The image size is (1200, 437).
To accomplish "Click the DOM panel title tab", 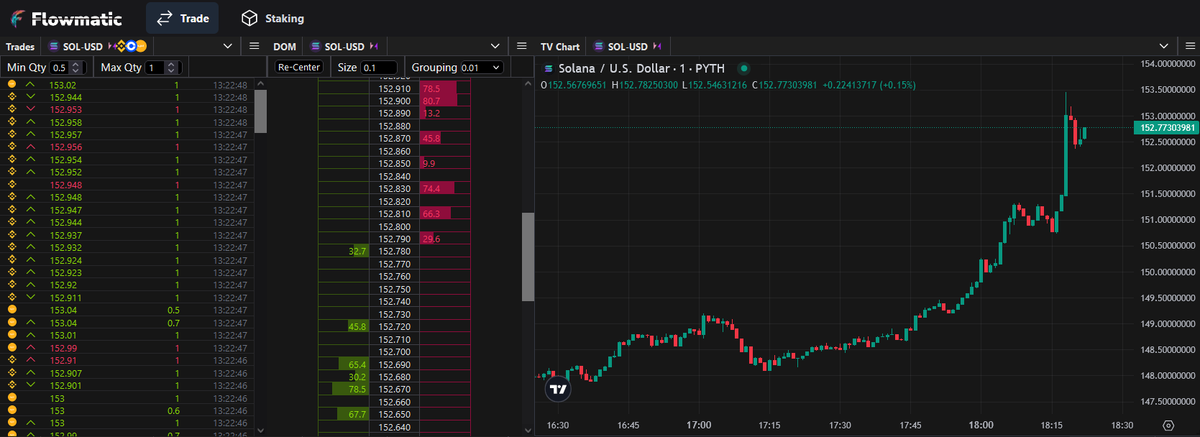I will tap(284, 46).
